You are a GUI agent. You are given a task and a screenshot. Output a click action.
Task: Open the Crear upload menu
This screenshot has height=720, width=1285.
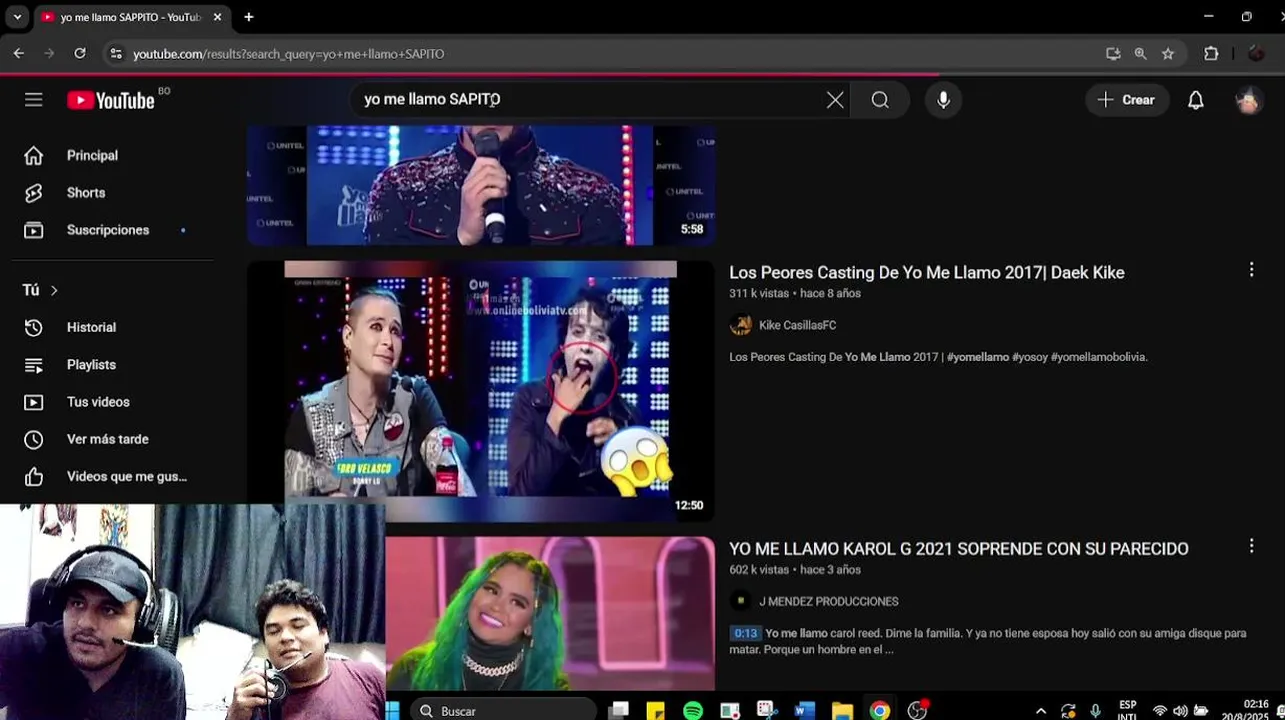pyautogui.click(x=1127, y=100)
